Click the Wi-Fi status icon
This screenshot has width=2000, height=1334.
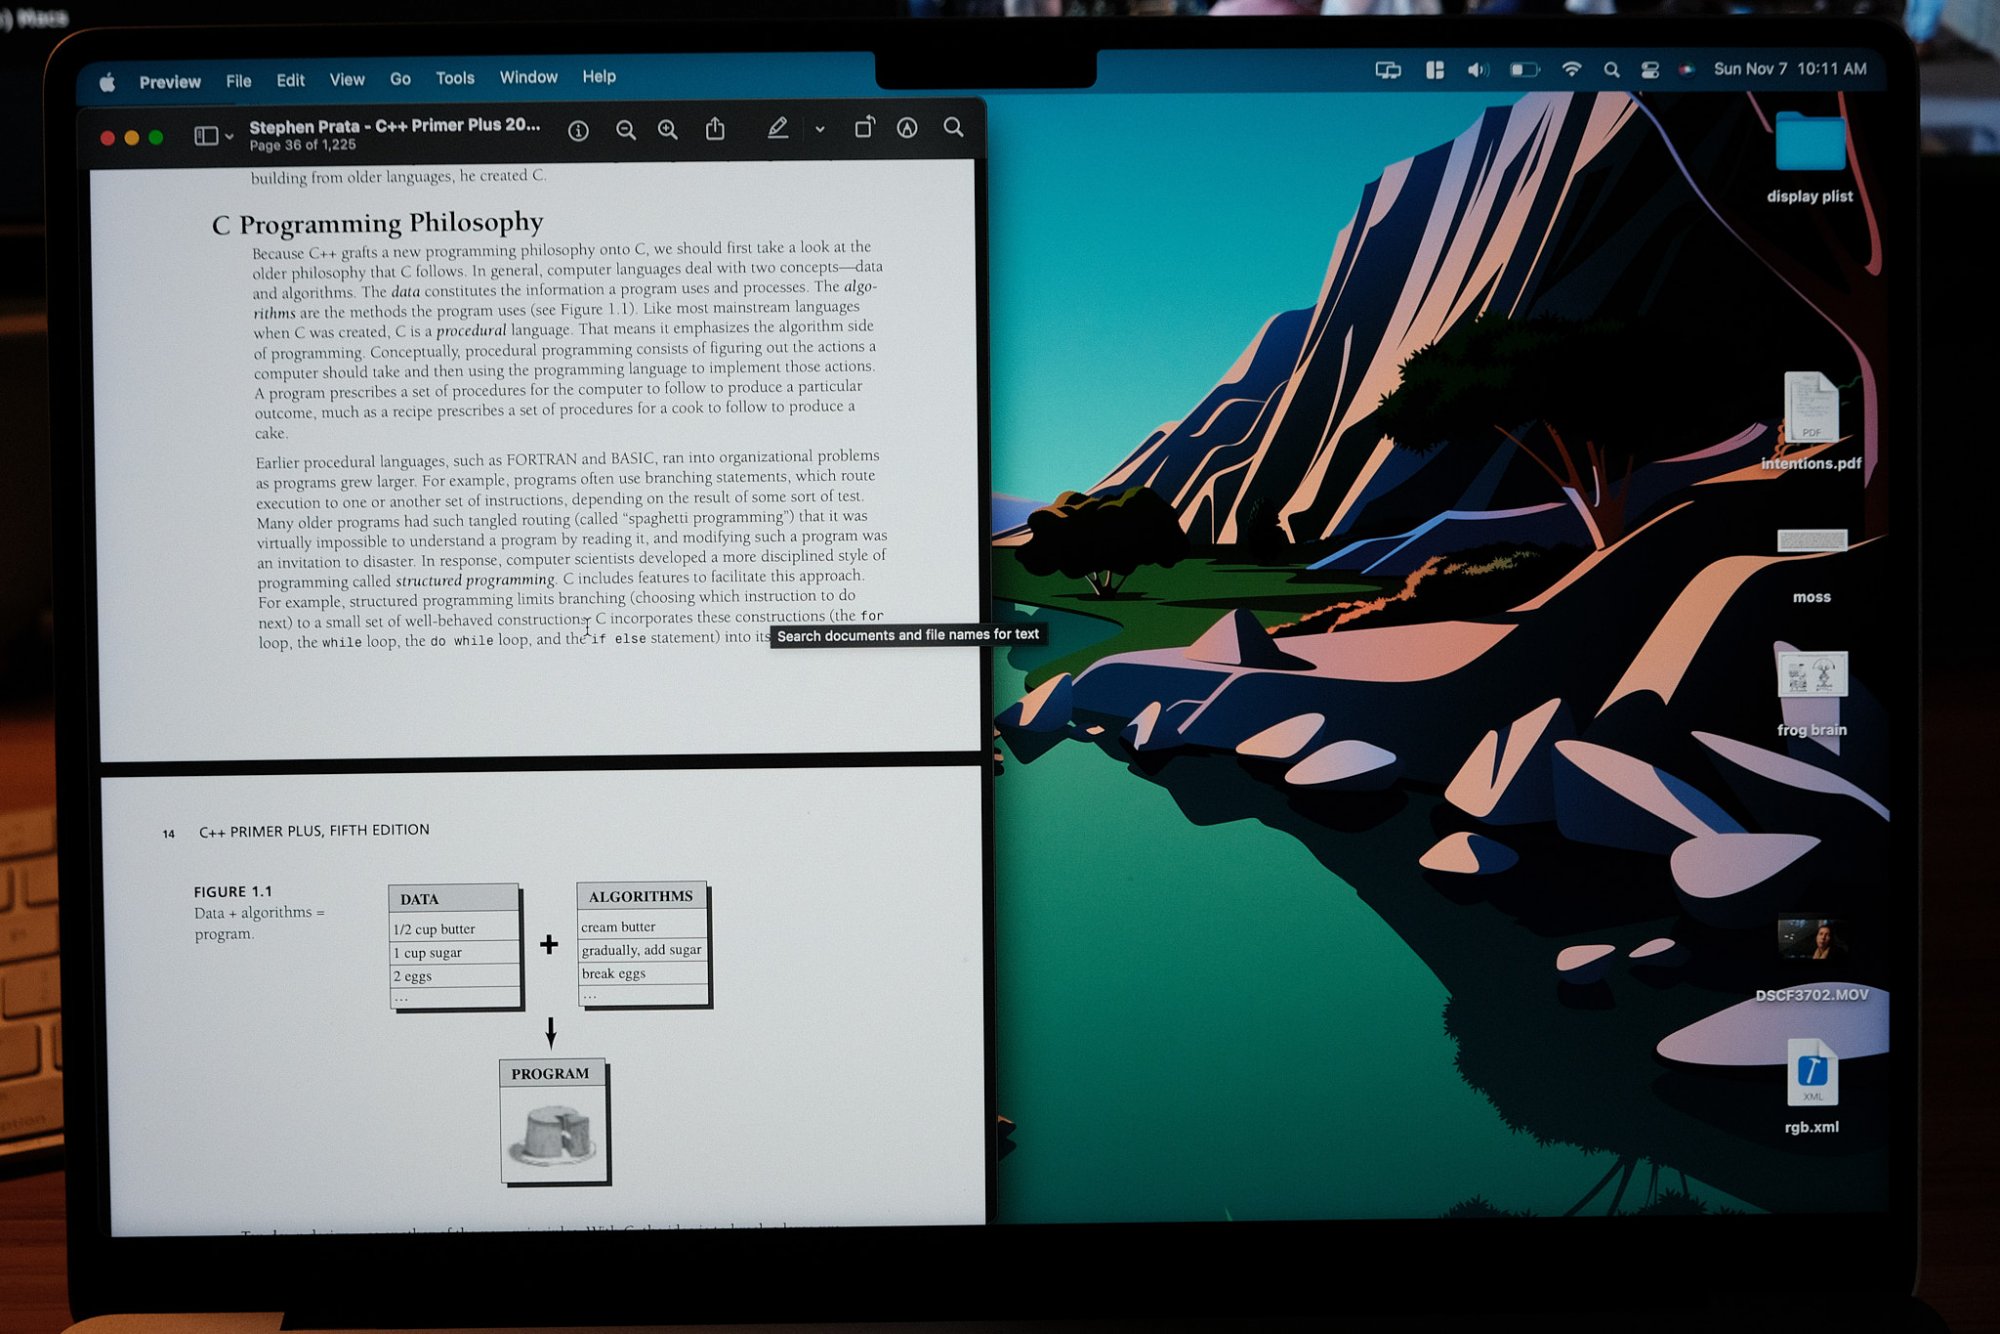(1571, 70)
